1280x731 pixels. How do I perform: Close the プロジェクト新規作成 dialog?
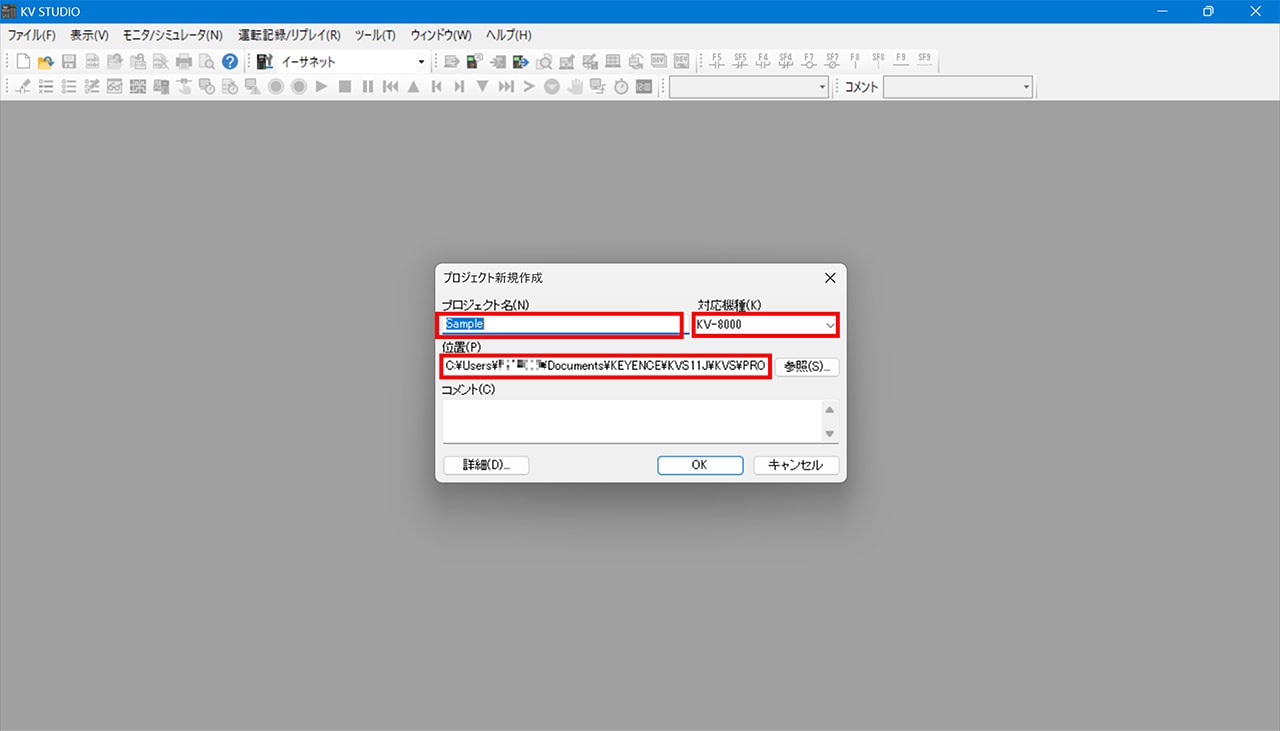830,278
